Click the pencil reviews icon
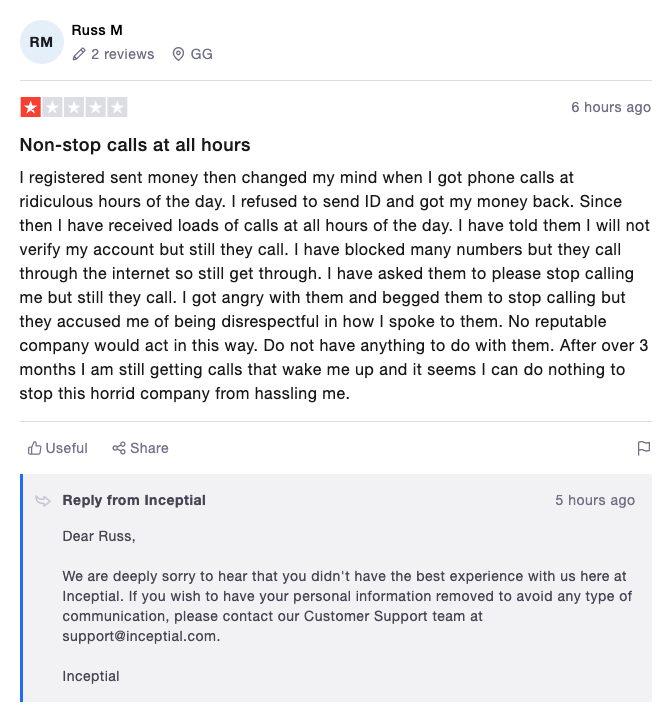672x725 pixels. click(79, 54)
